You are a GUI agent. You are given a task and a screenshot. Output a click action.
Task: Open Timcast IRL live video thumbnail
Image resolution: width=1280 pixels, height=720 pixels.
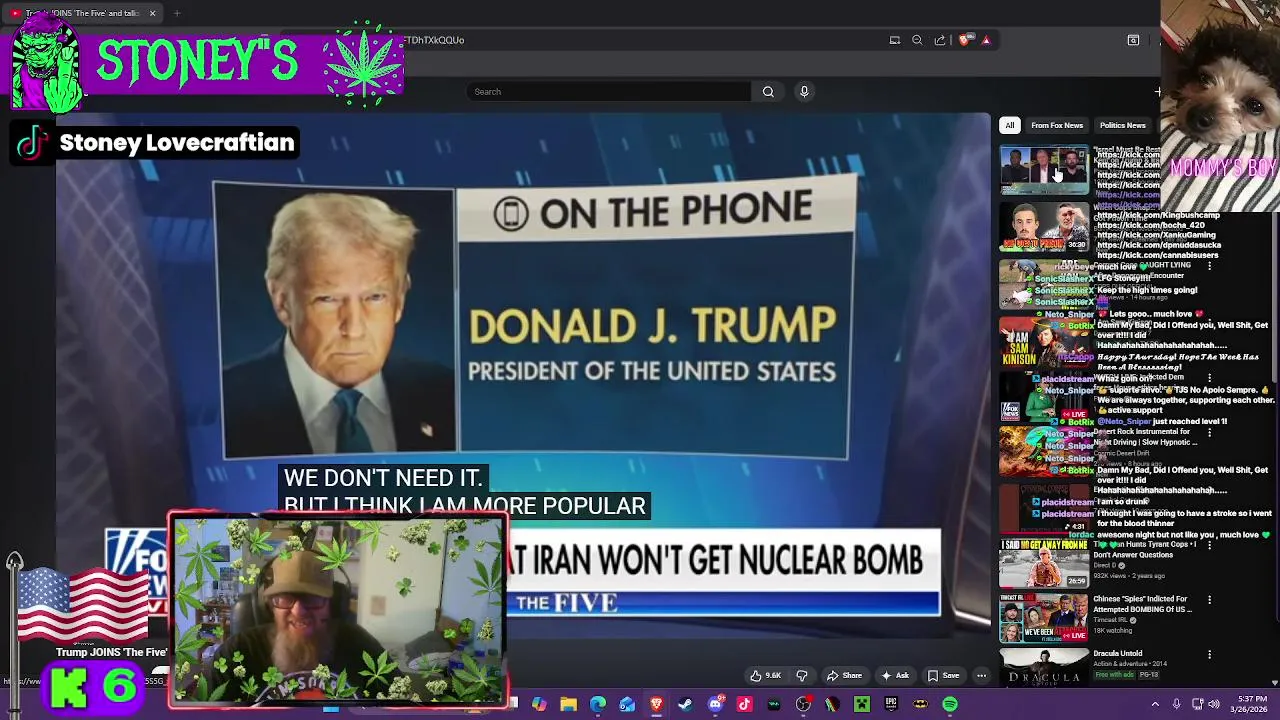(1044, 618)
